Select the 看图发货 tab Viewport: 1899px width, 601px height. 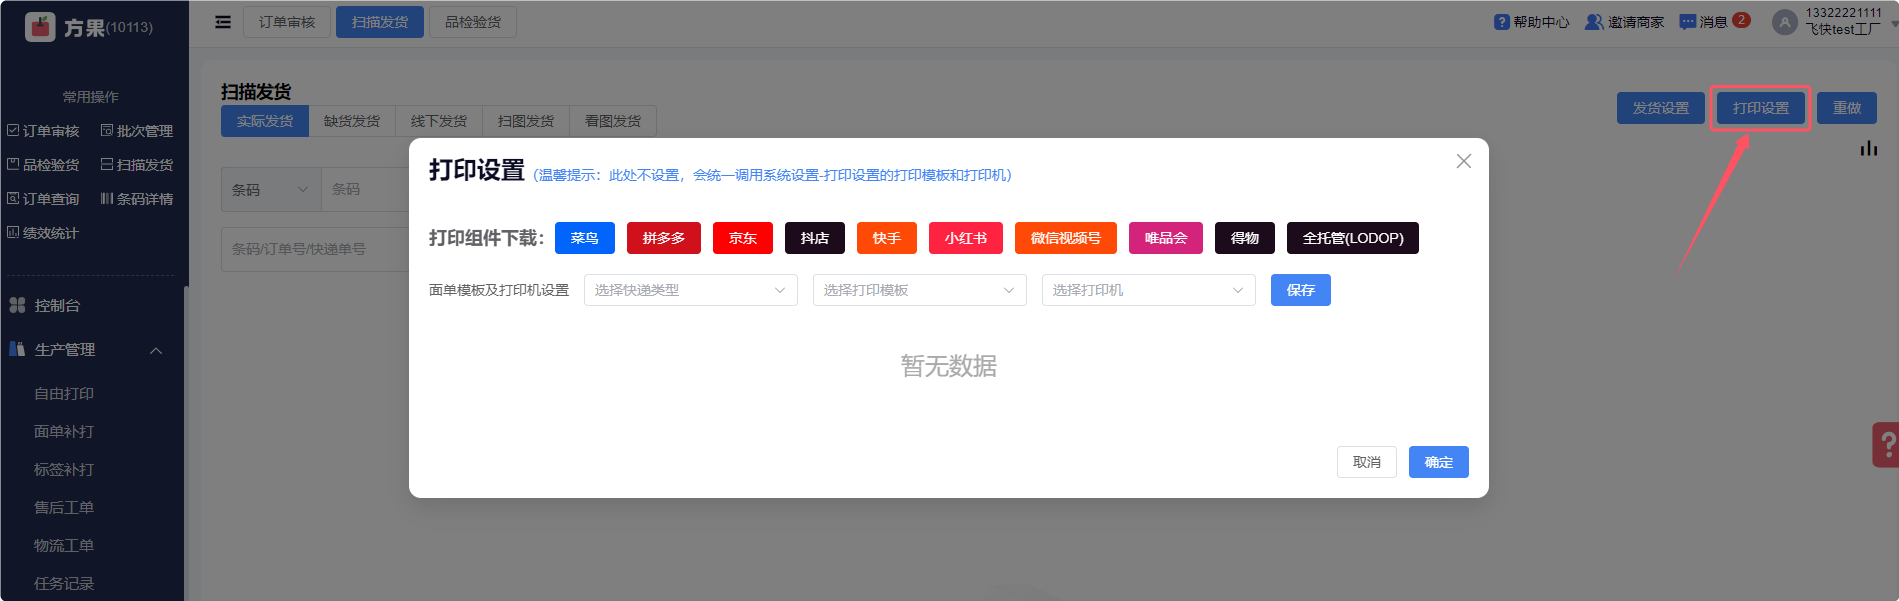(x=613, y=121)
